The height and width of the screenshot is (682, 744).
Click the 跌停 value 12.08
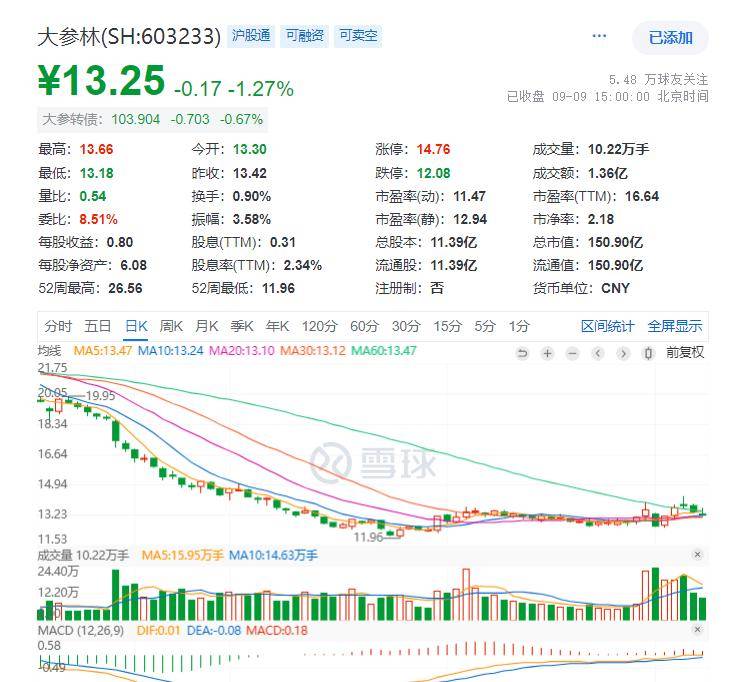click(433, 173)
